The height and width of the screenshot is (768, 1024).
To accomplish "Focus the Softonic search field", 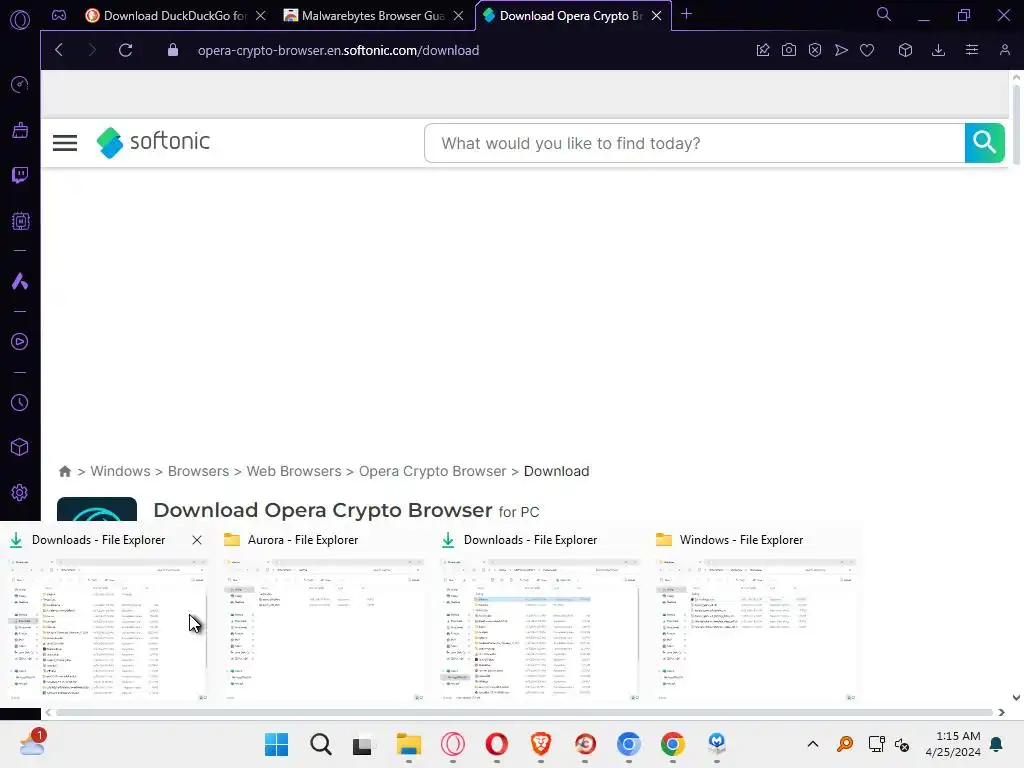I will [x=694, y=143].
